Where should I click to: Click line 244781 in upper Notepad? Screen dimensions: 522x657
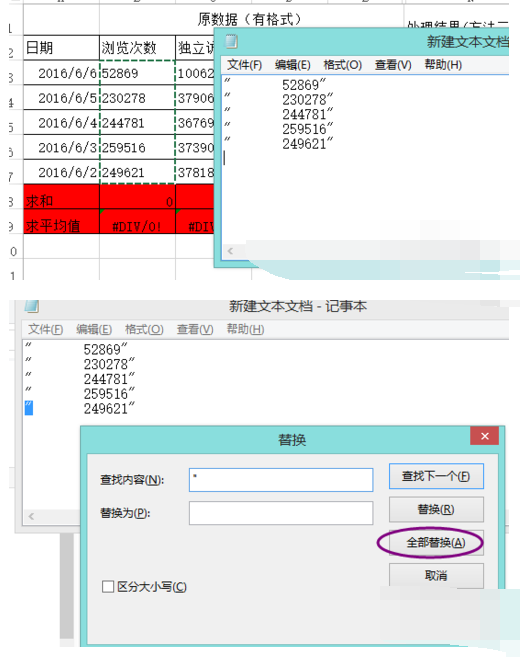[308, 114]
